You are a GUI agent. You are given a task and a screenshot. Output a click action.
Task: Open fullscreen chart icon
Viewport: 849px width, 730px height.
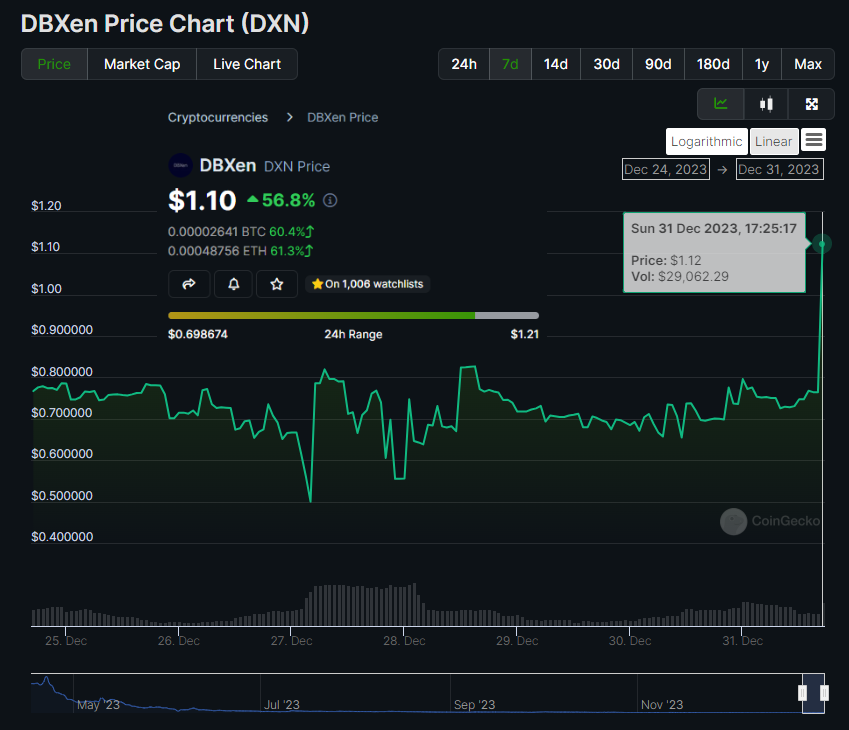tap(811, 103)
